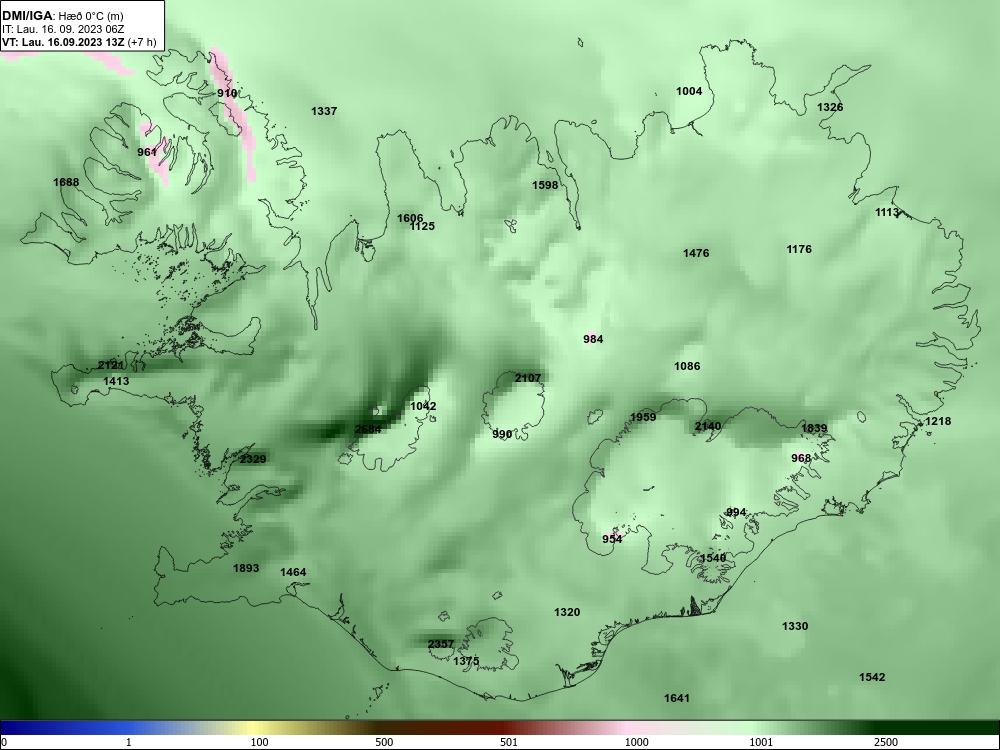1000x750 pixels.
Task: Click the value 1113 on the map
Action: click(887, 212)
